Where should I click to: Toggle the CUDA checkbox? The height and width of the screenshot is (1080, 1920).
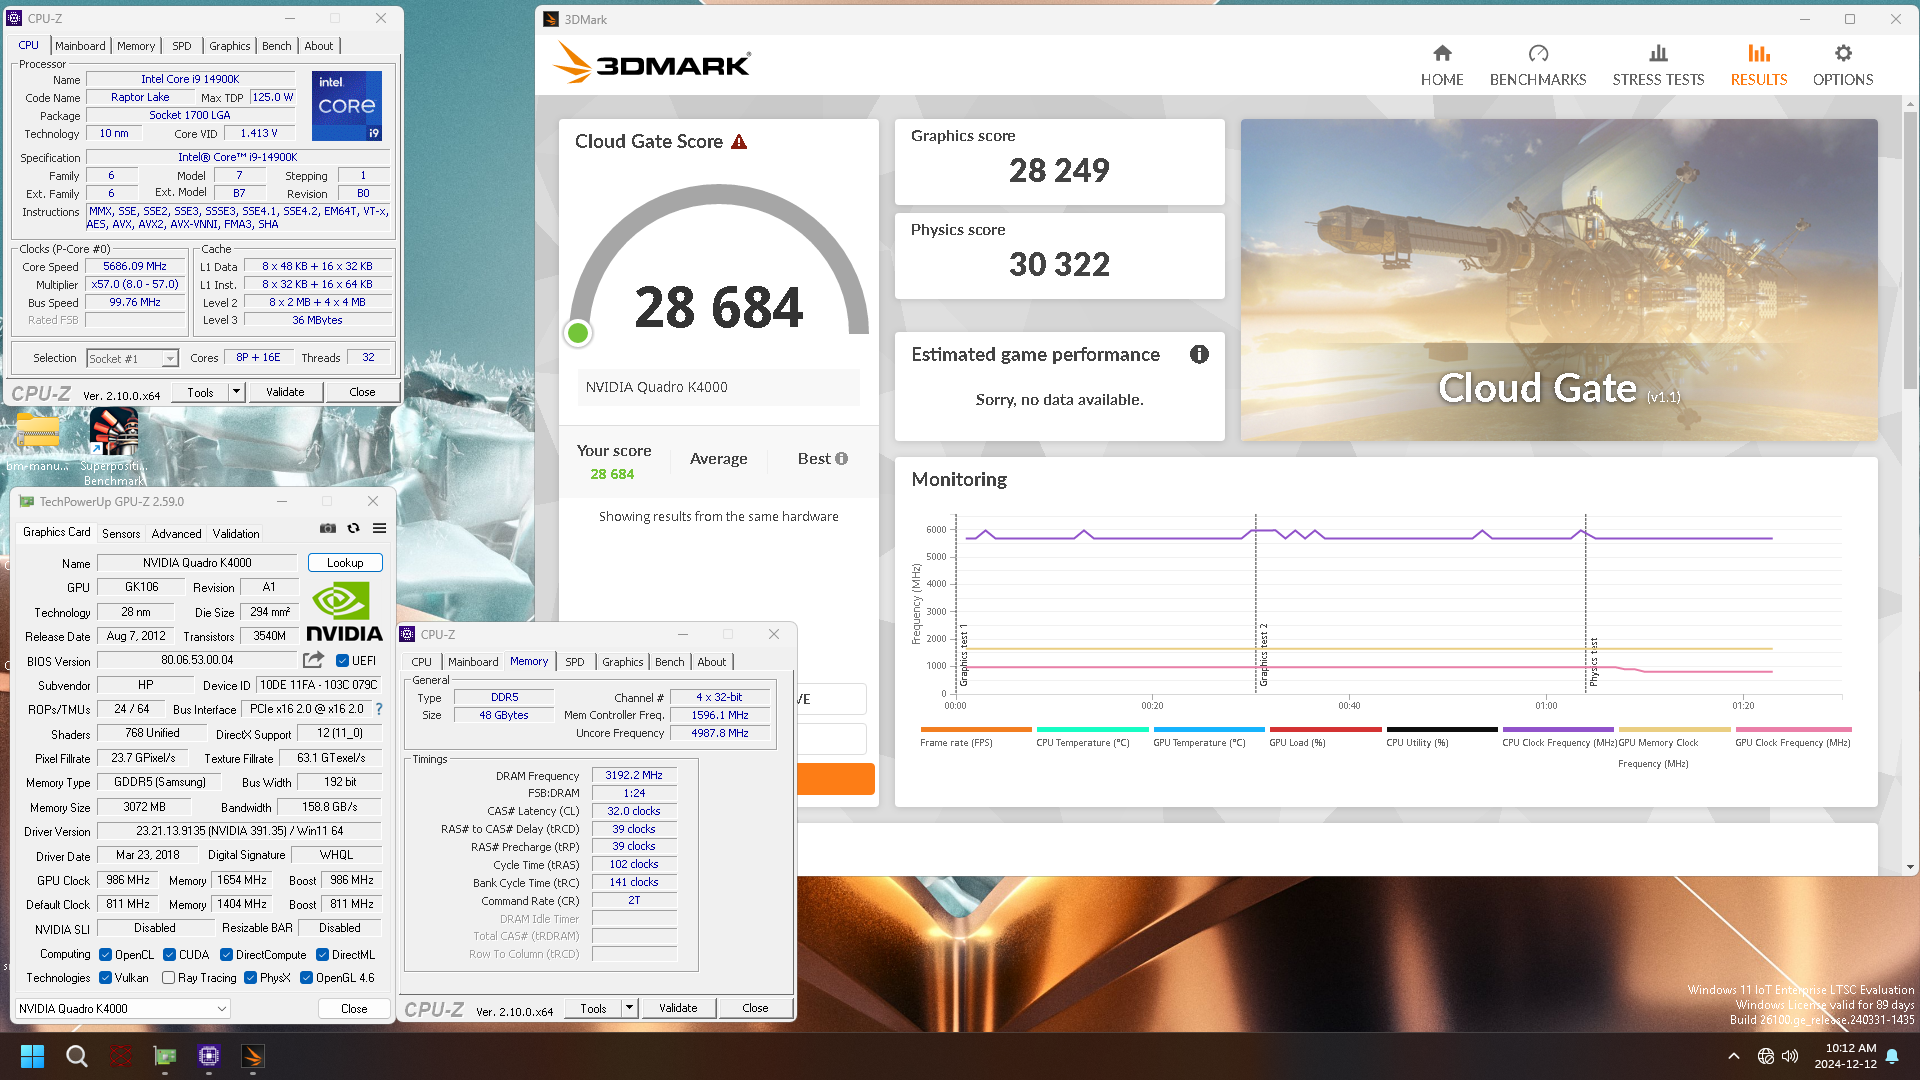coord(169,955)
